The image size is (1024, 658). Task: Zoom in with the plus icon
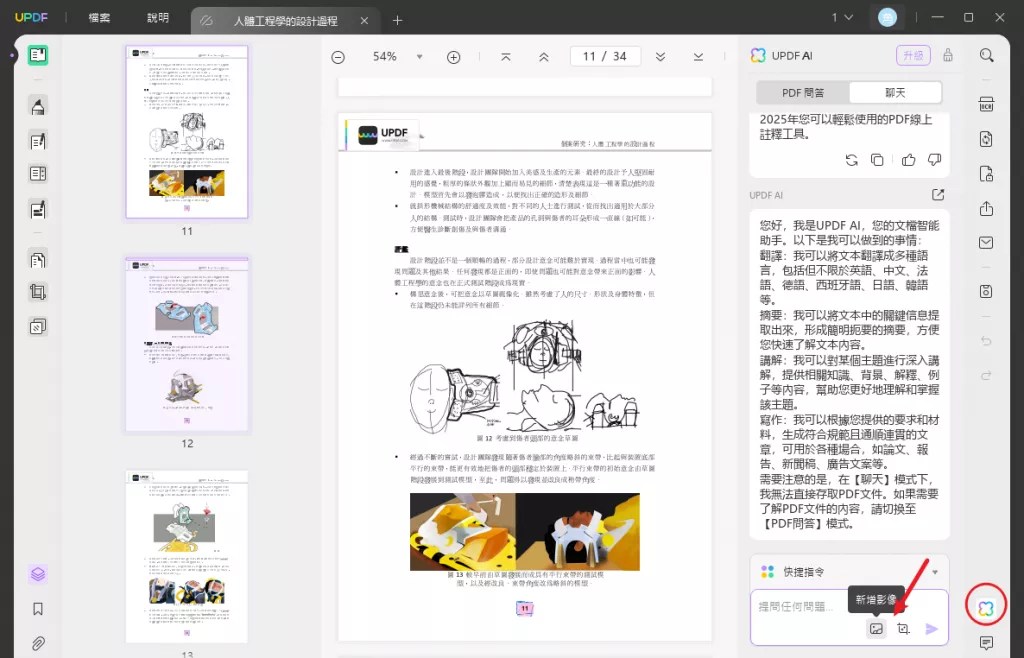coord(453,57)
